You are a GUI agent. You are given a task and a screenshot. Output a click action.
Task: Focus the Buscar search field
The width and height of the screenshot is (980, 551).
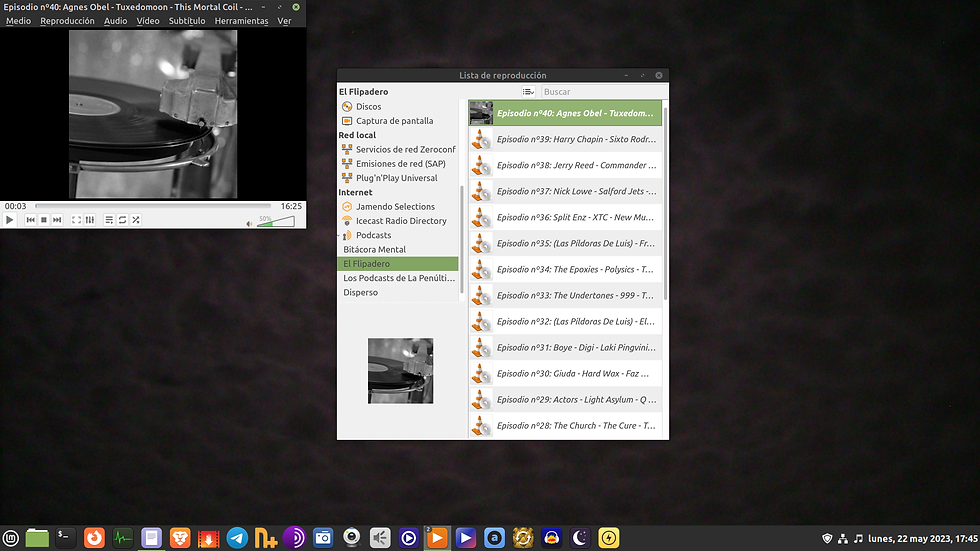point(603,92)
